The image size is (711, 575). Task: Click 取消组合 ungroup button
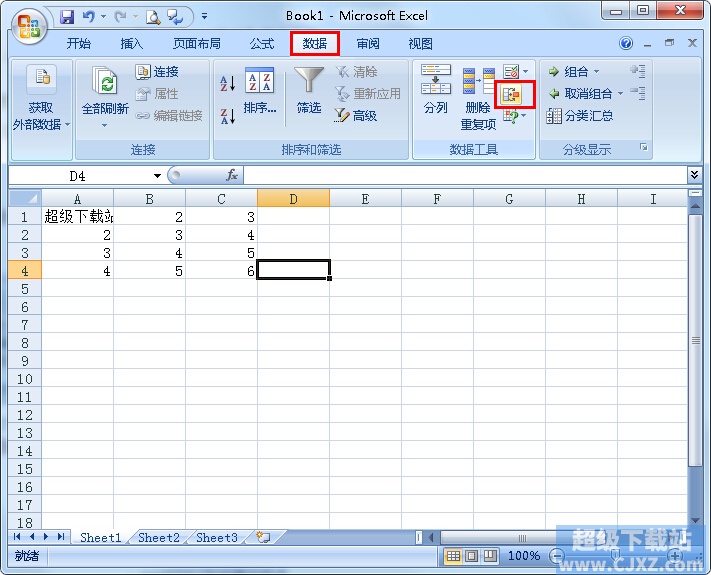tap(580, 94)
